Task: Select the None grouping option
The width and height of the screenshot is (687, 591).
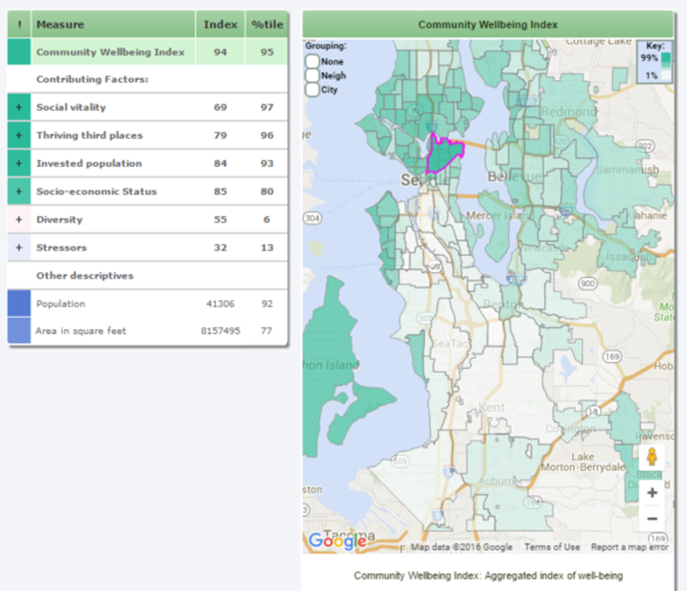Action: (313, 62)
